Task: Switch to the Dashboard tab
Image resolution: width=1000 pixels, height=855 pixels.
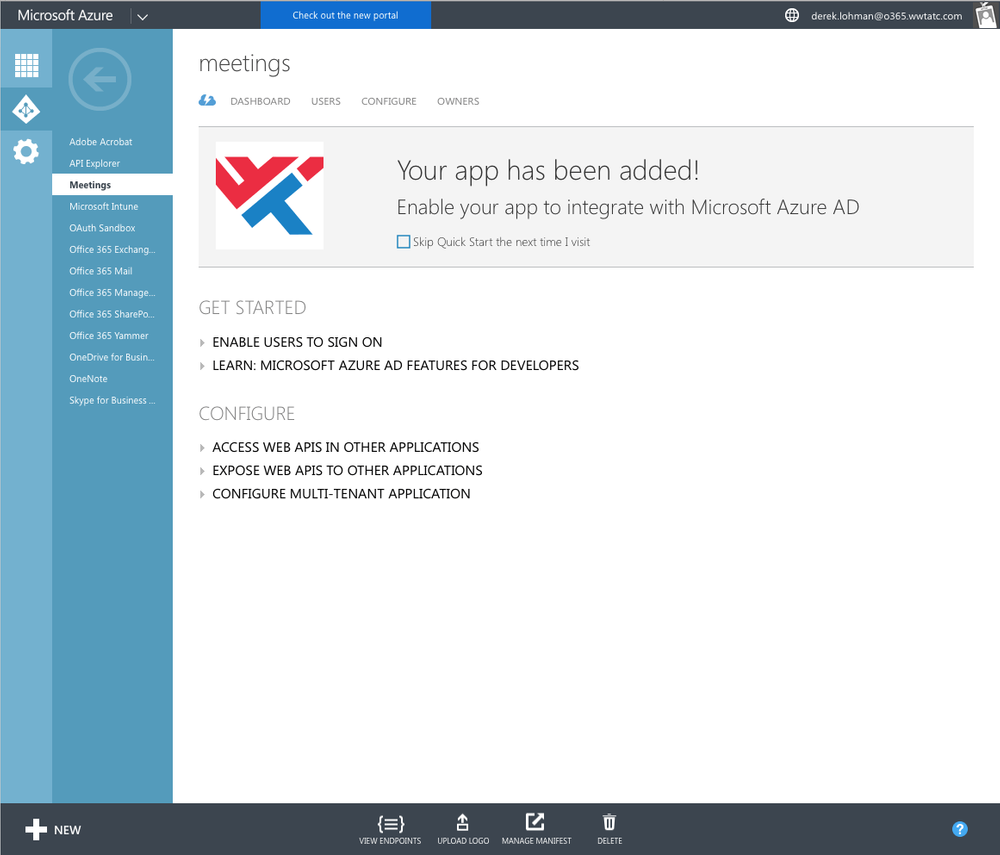Action: 260,101
